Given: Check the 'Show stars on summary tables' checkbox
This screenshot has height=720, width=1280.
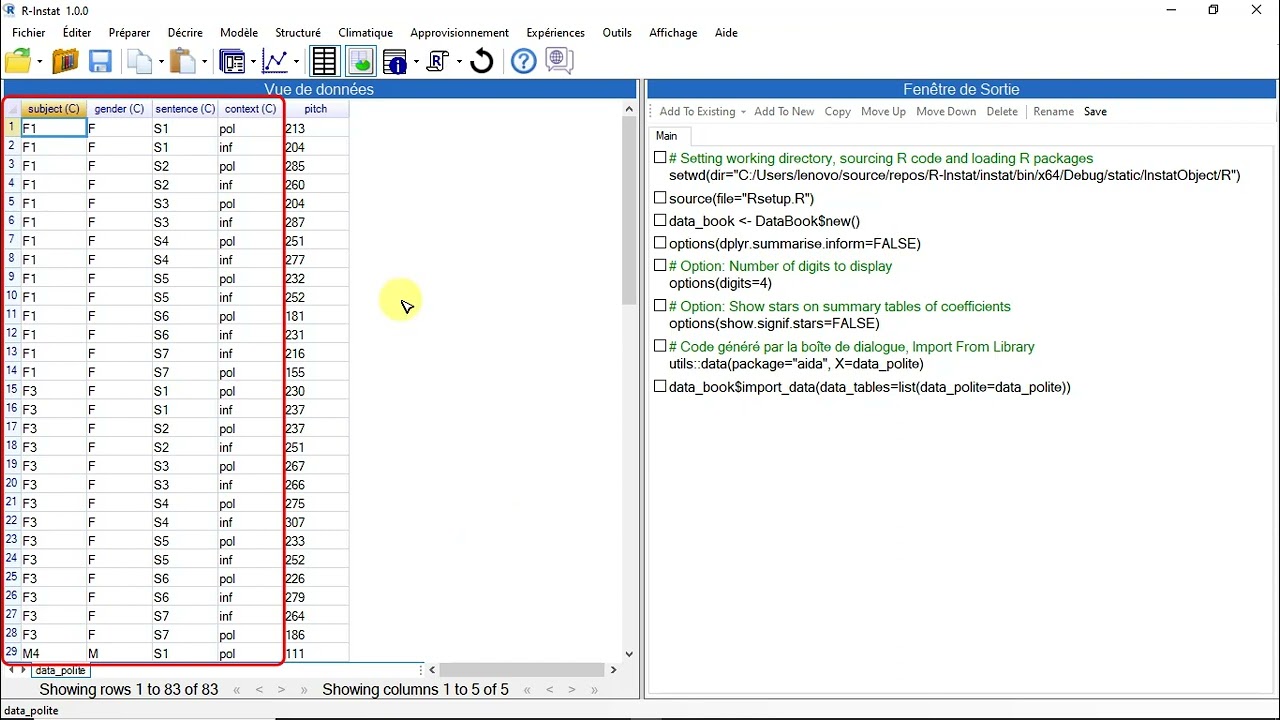Looking at the screenshot, I should click(x=660, y=306).
